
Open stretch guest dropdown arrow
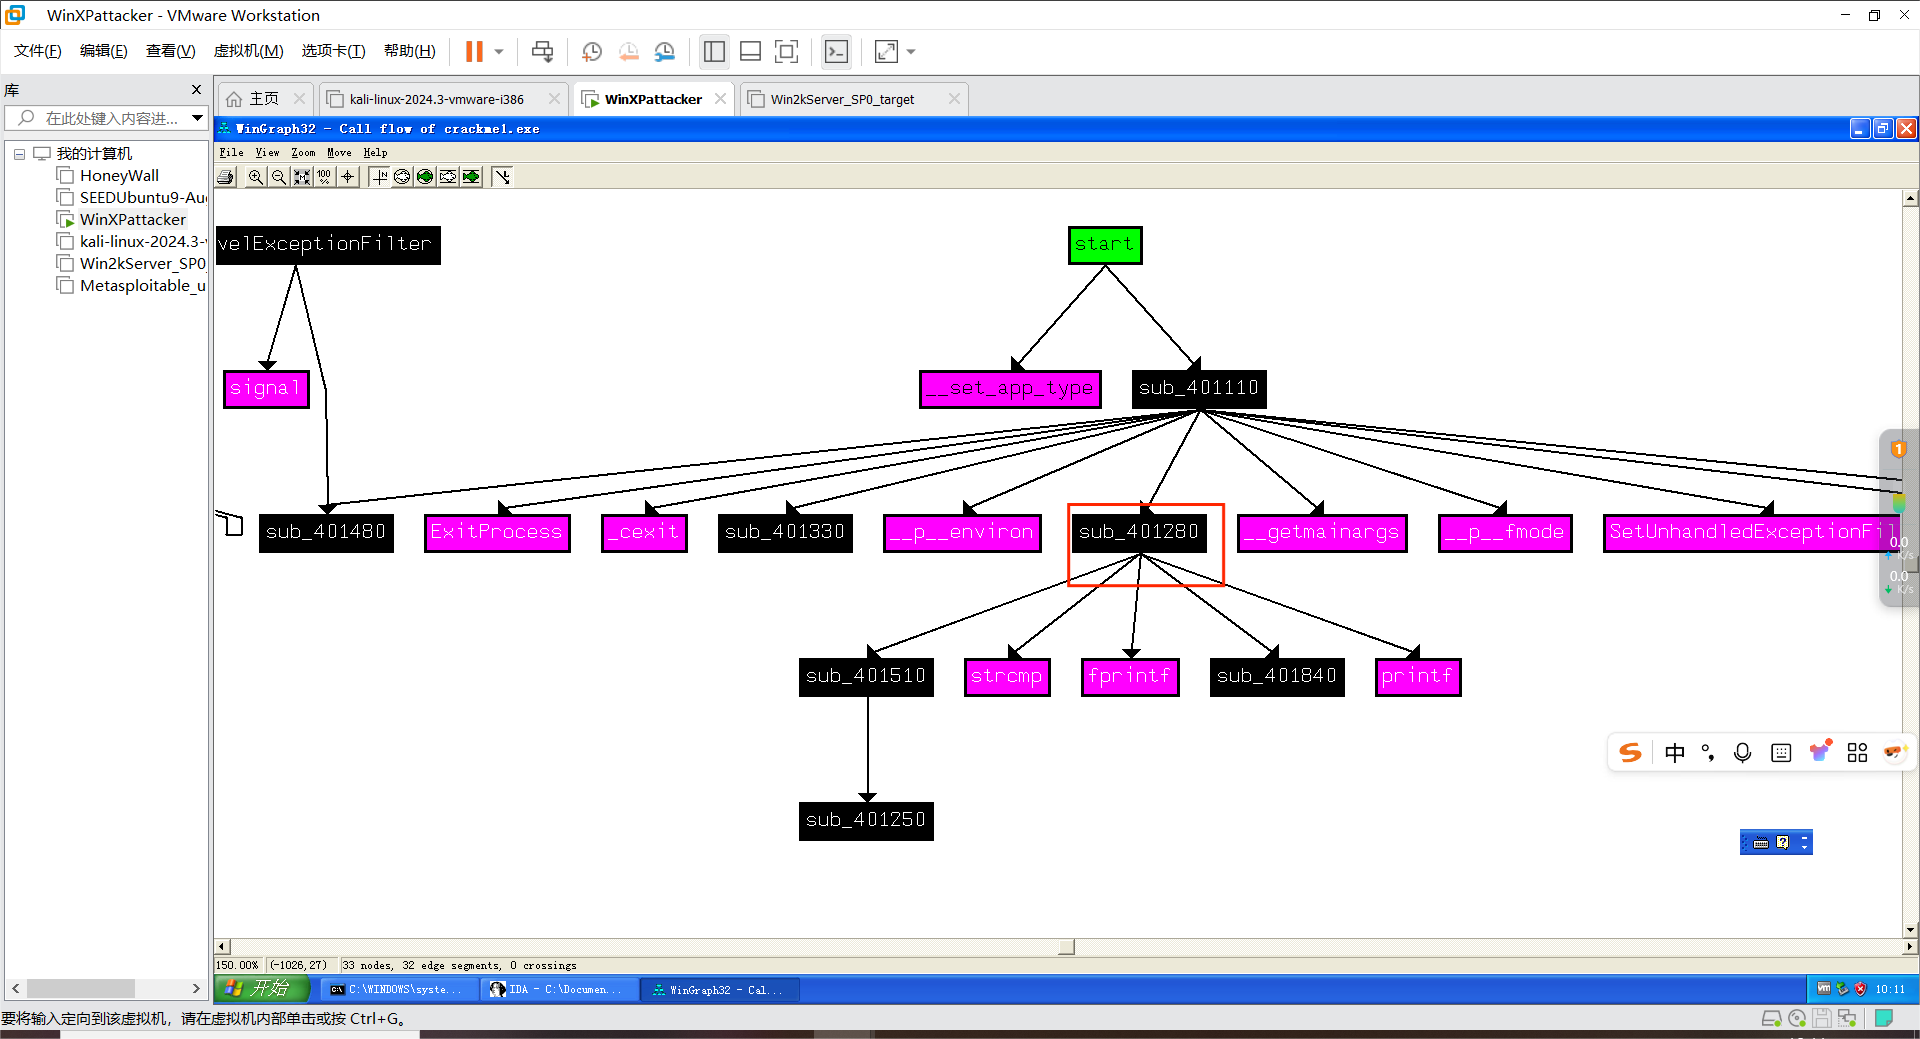pos(911,52)
